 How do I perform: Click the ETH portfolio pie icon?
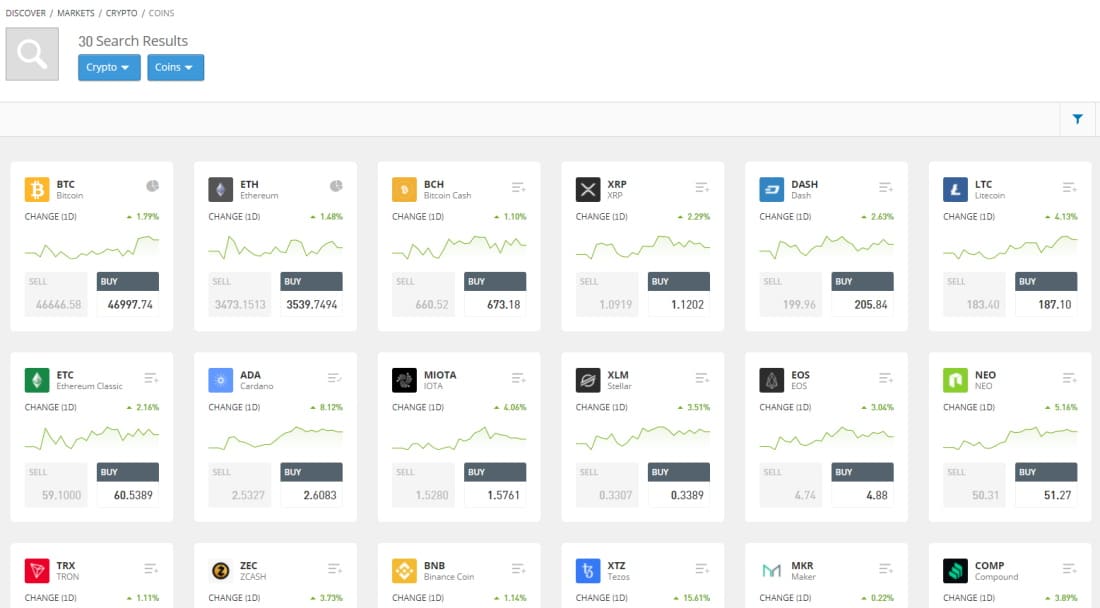[336, 186]
